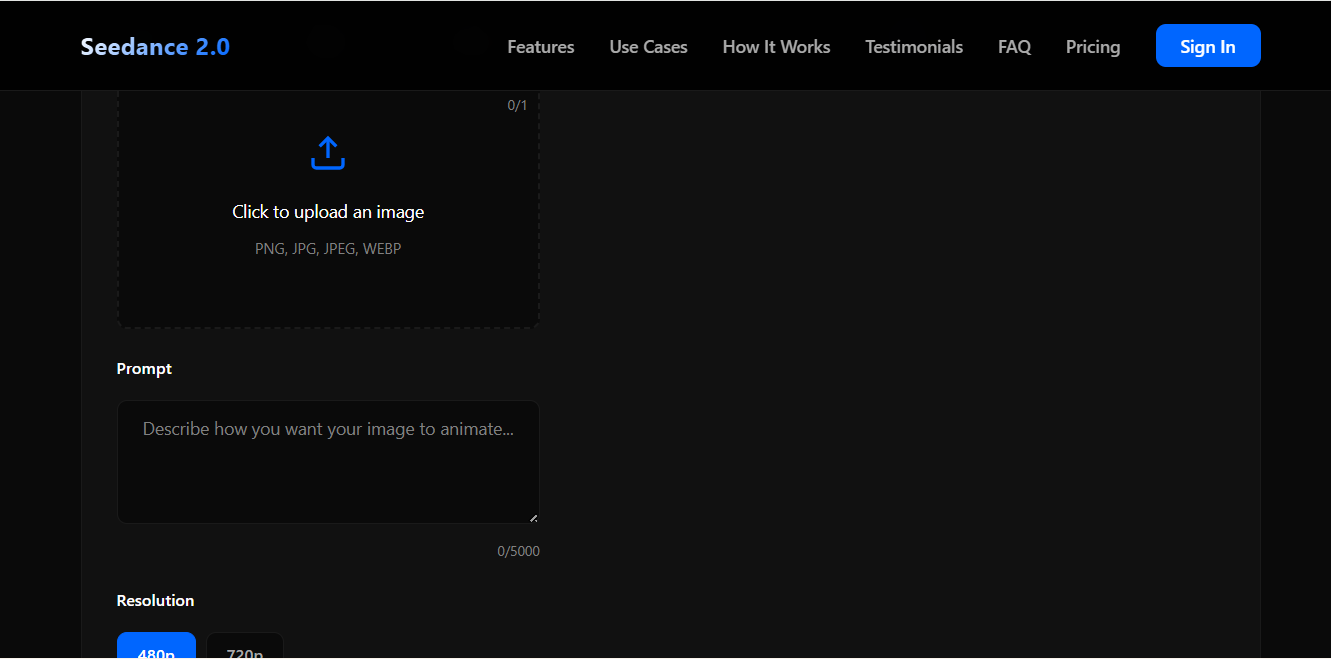The image size is (1331, 659).
Task: Go to Use Cases in navigation
Action: [x=648, y=47]
